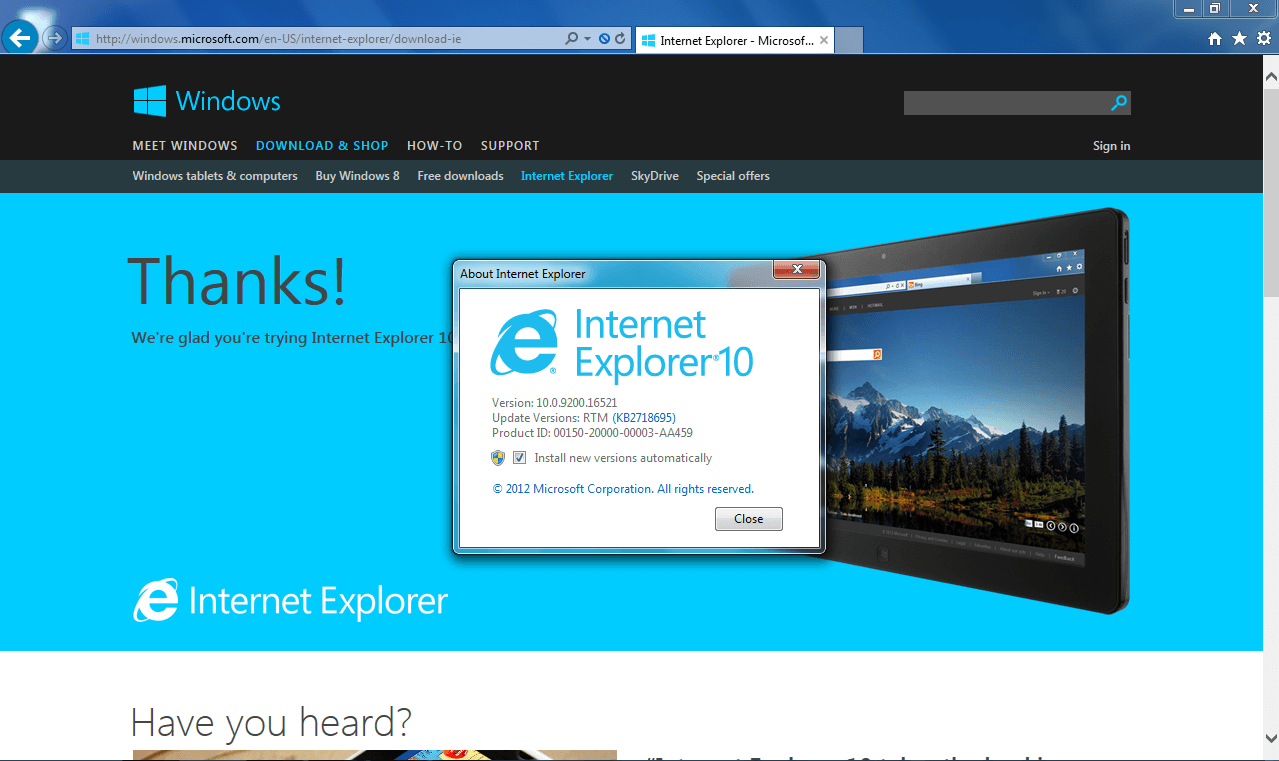Screen dimensions: 1279x761
Task: Uncheck Install new versions automatically
Action: pyautogui.click(x=520, y=458)
